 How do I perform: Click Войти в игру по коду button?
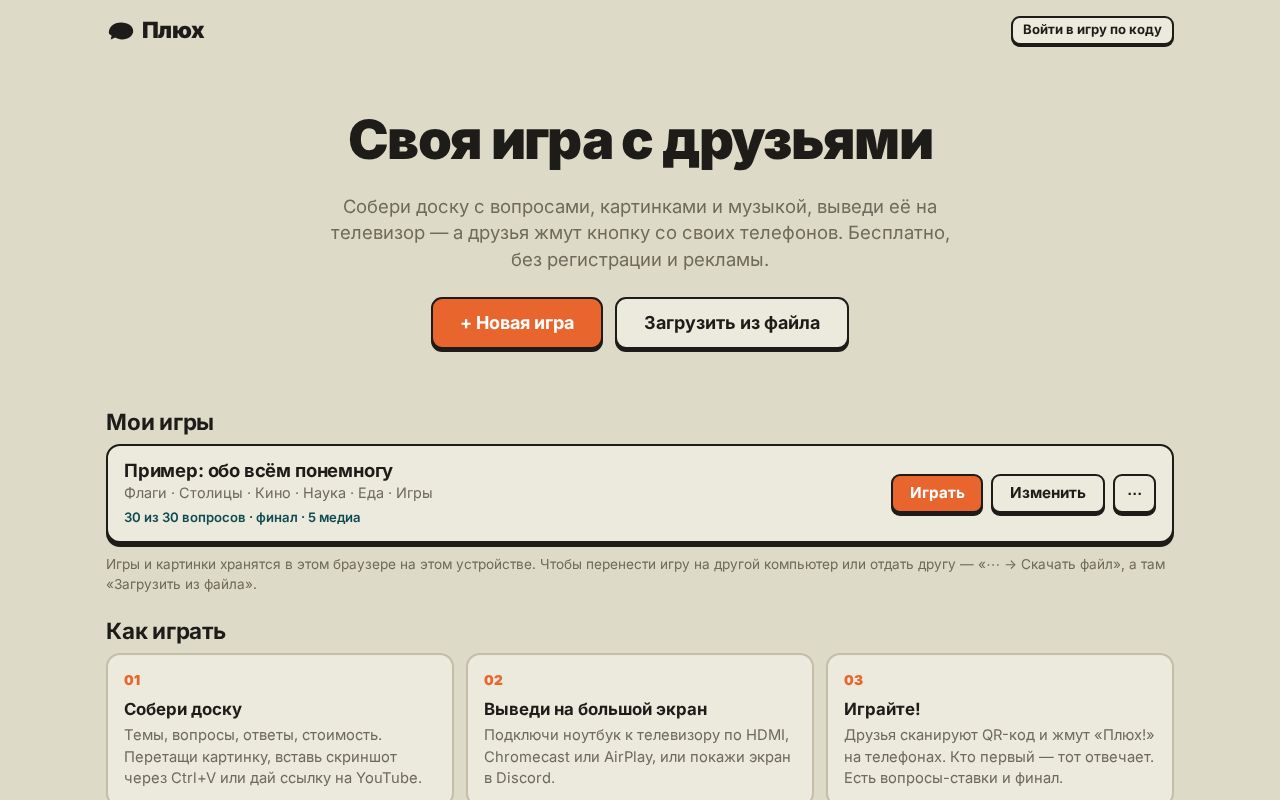[x=1092, y=30]
